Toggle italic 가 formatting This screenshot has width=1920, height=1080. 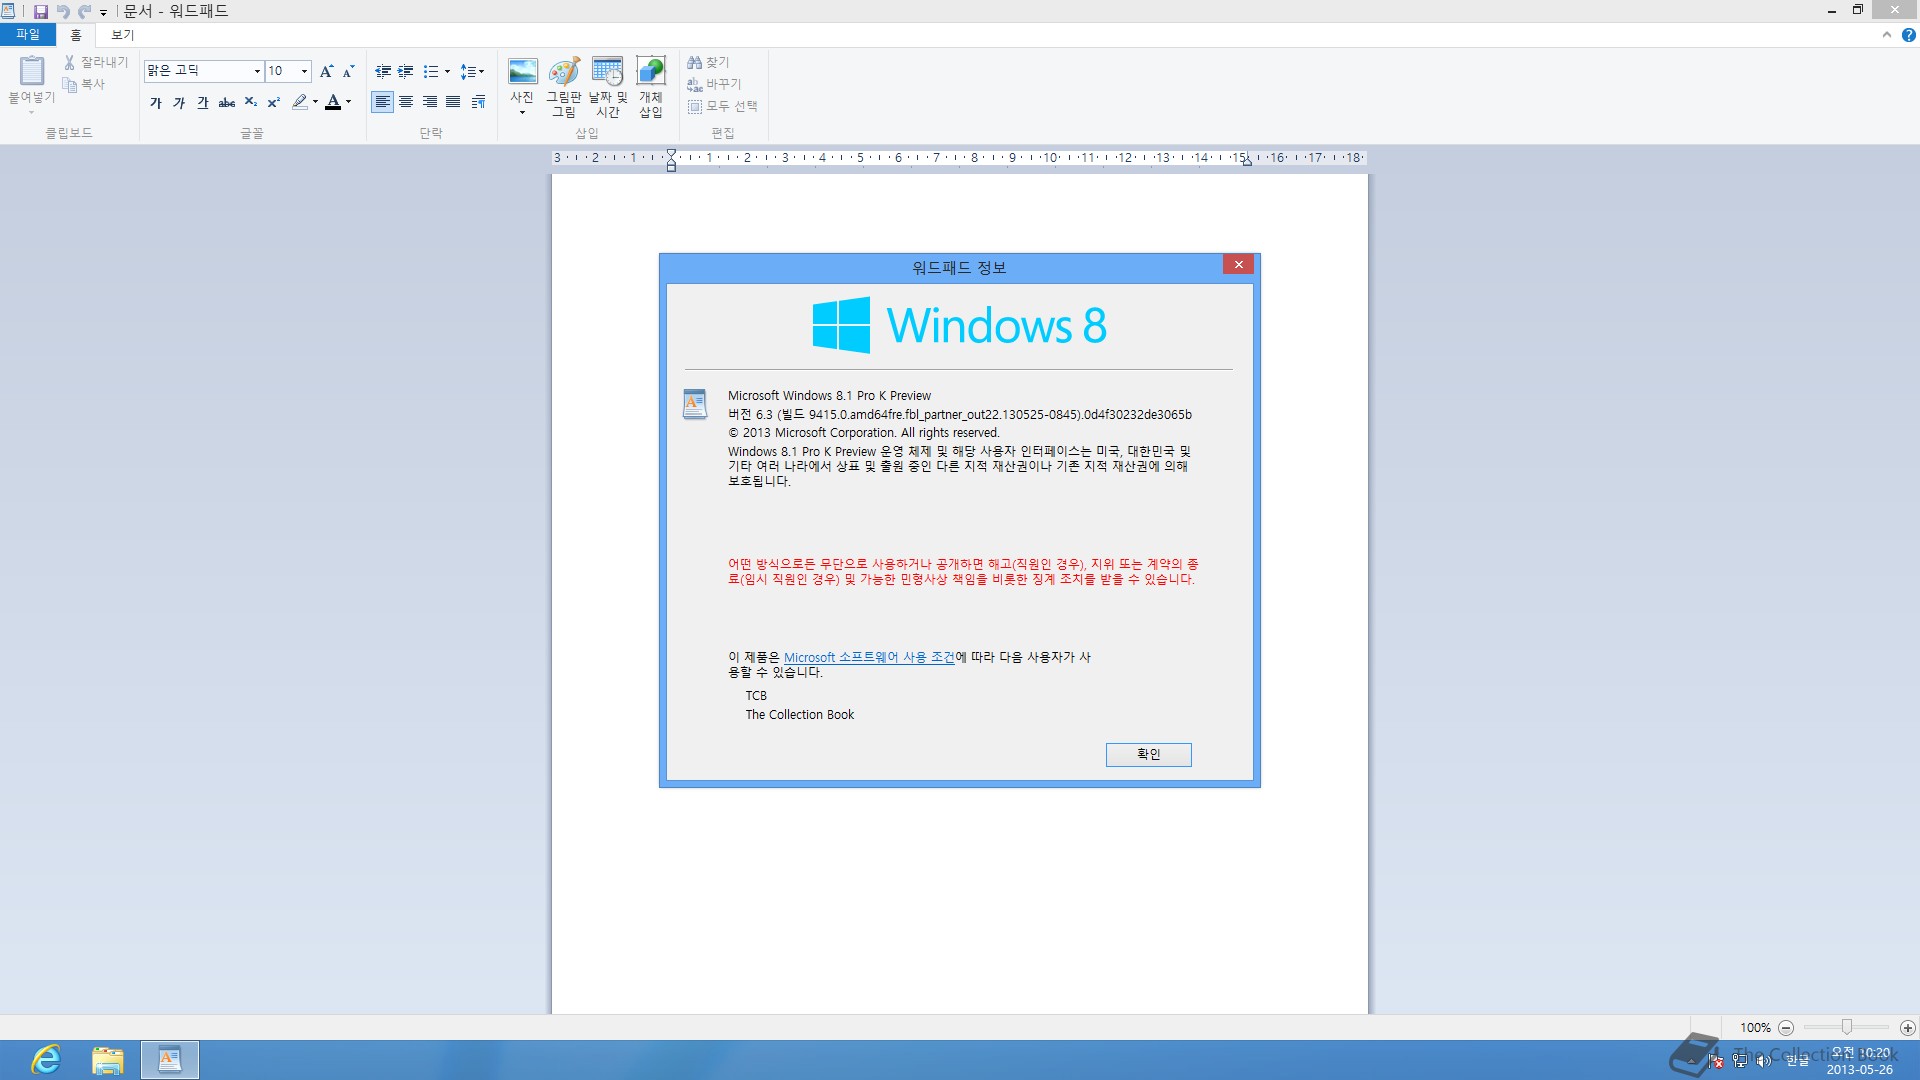[x=179, y=102]
